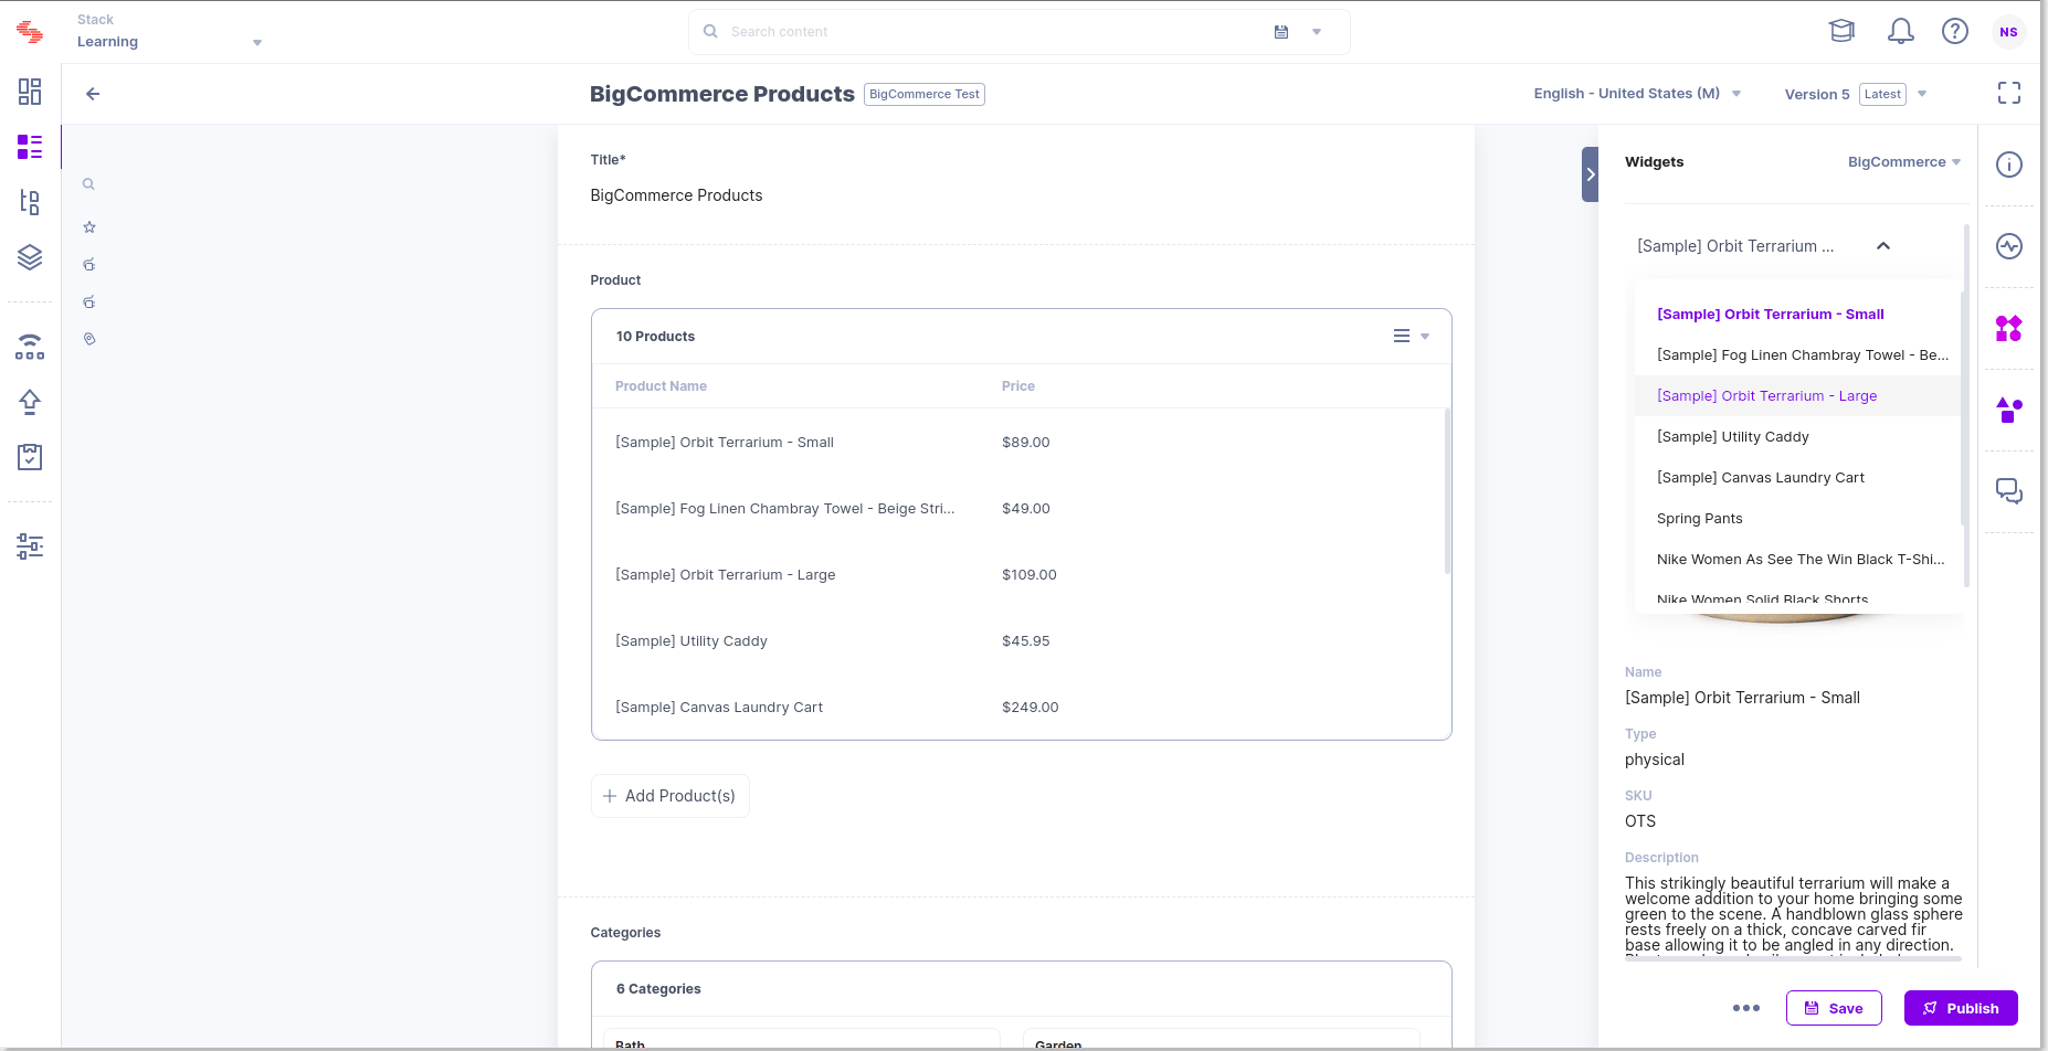Expand the English - United States locale dropdown
This screenshot has height=1051, width=2048.
[1637, 93]
